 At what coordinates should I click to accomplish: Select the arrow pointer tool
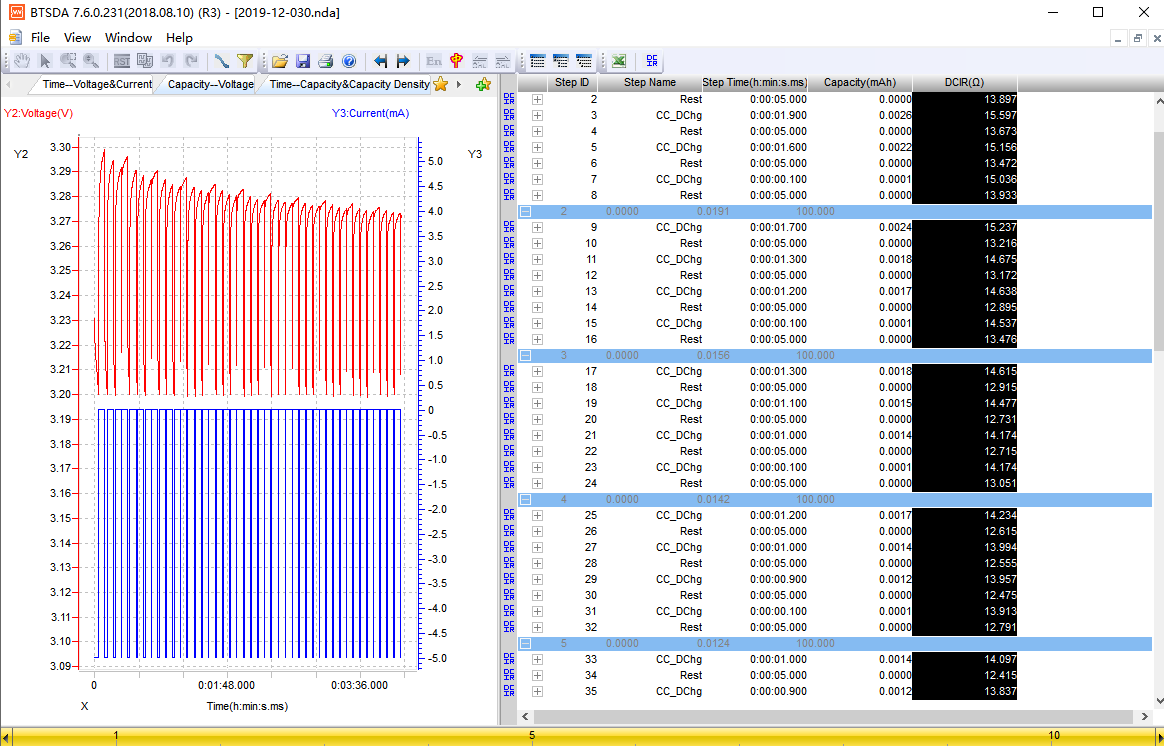(45, 61)
